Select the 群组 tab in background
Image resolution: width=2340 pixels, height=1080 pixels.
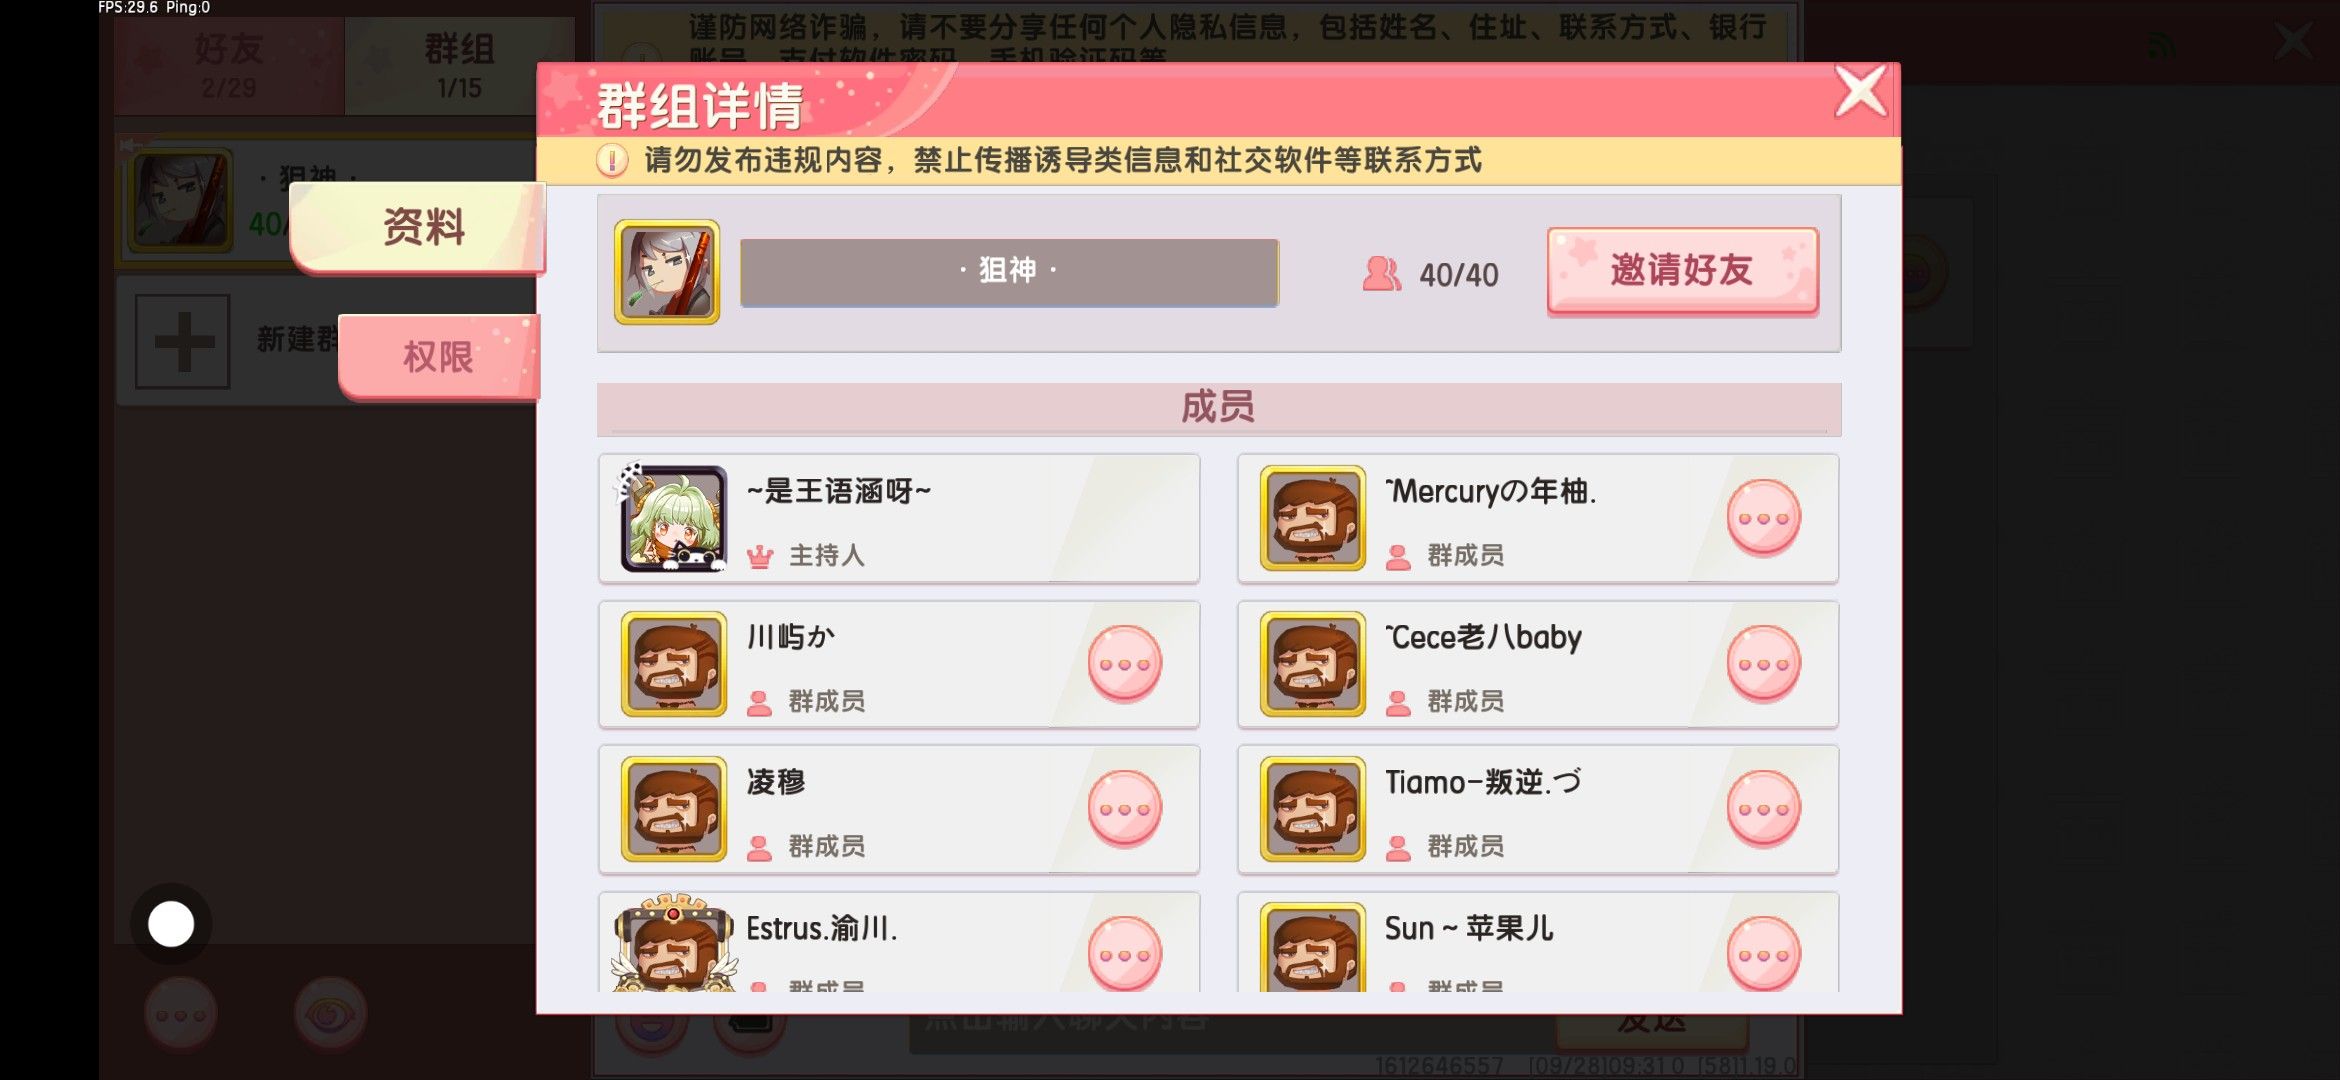[459, 66]
